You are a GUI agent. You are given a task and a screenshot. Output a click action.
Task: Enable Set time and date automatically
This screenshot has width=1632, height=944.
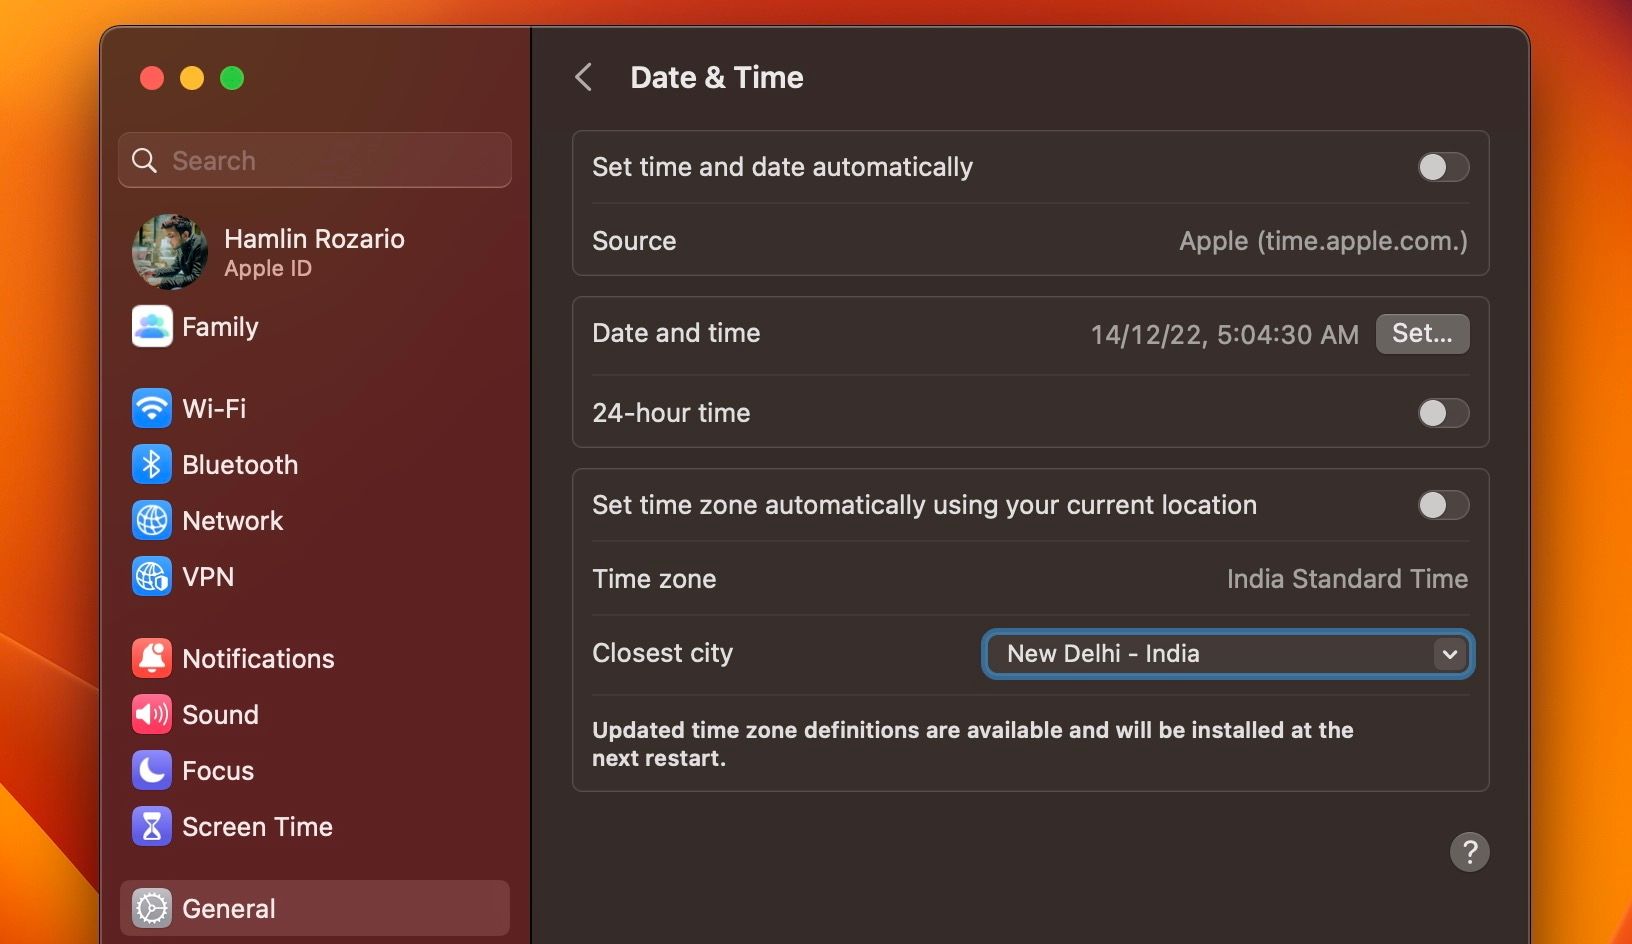point(1441,167)
